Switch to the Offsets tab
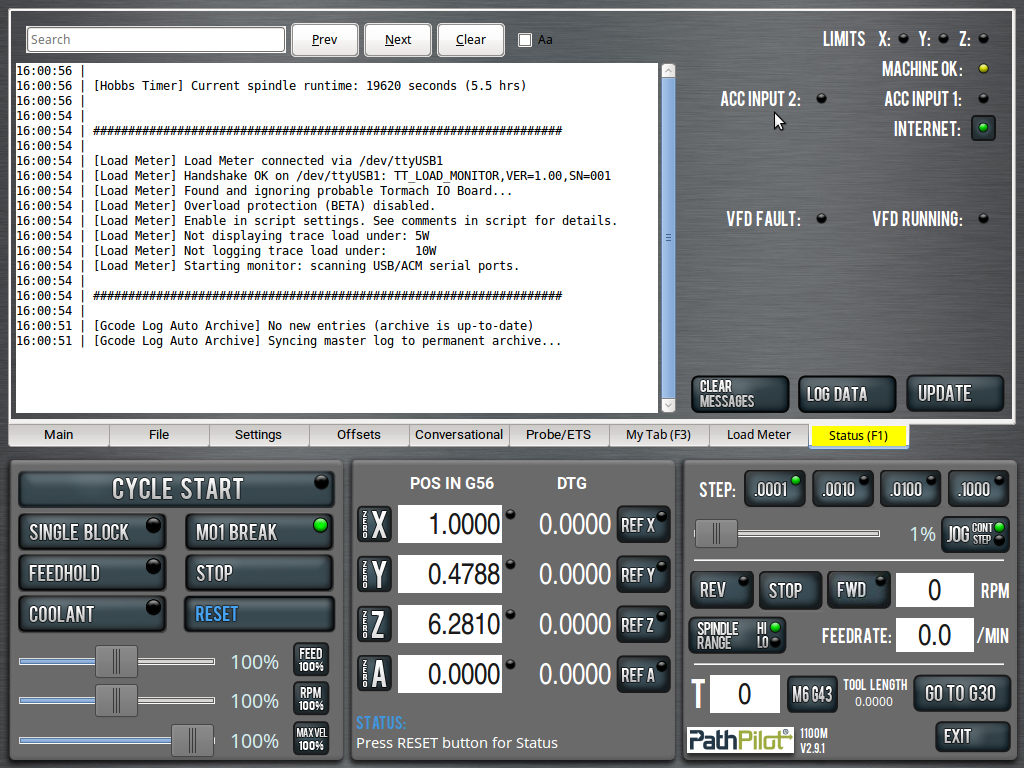 point(358,435)
